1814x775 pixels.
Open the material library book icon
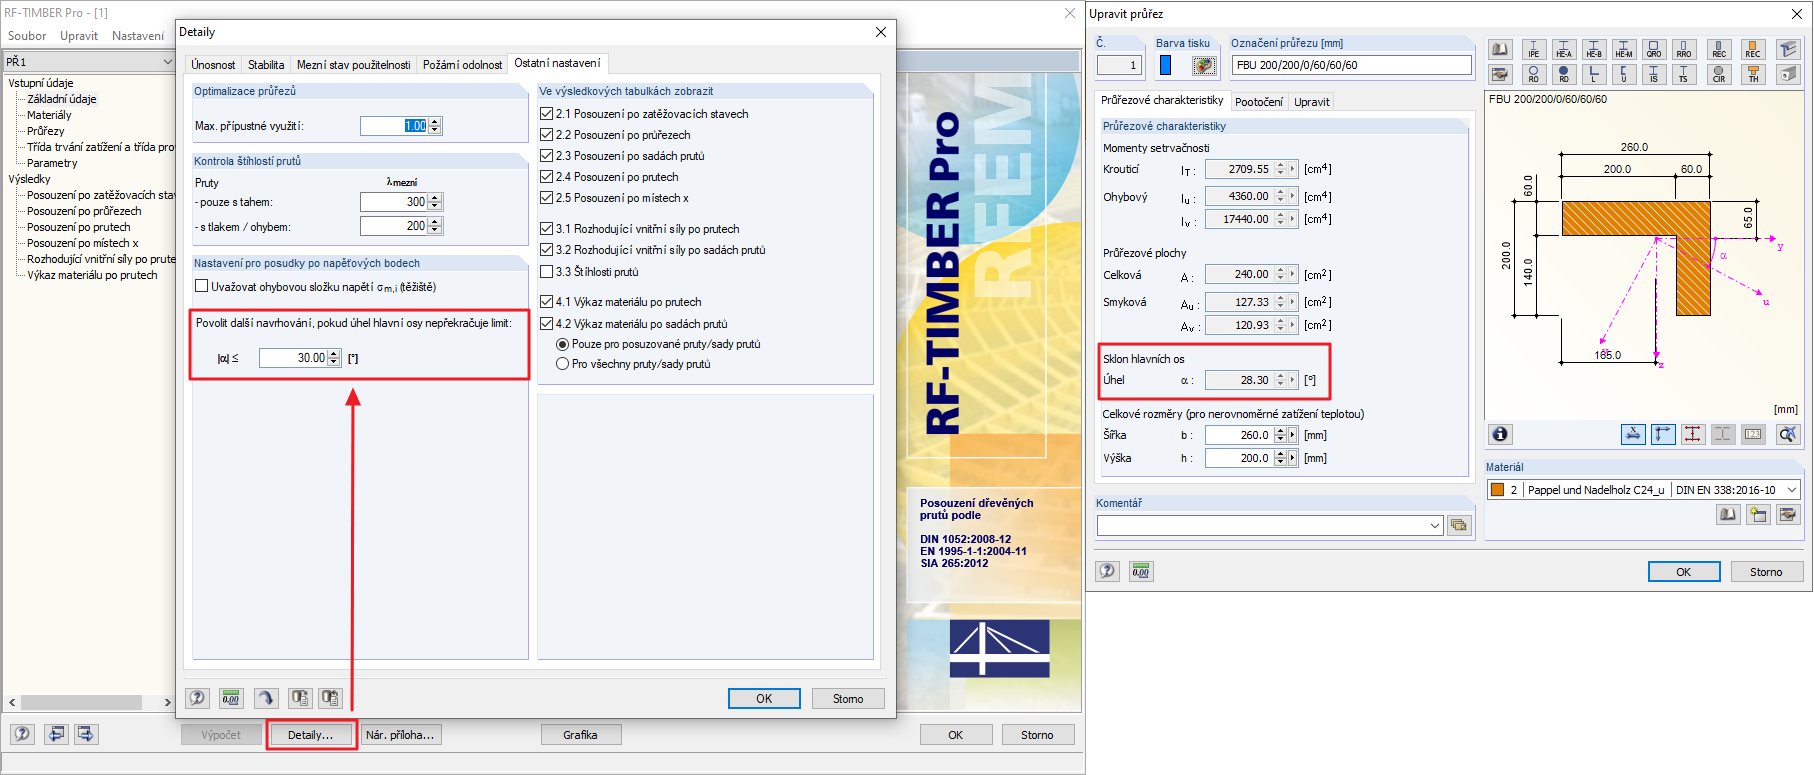pyautogui.click(x=1728, y=515)
